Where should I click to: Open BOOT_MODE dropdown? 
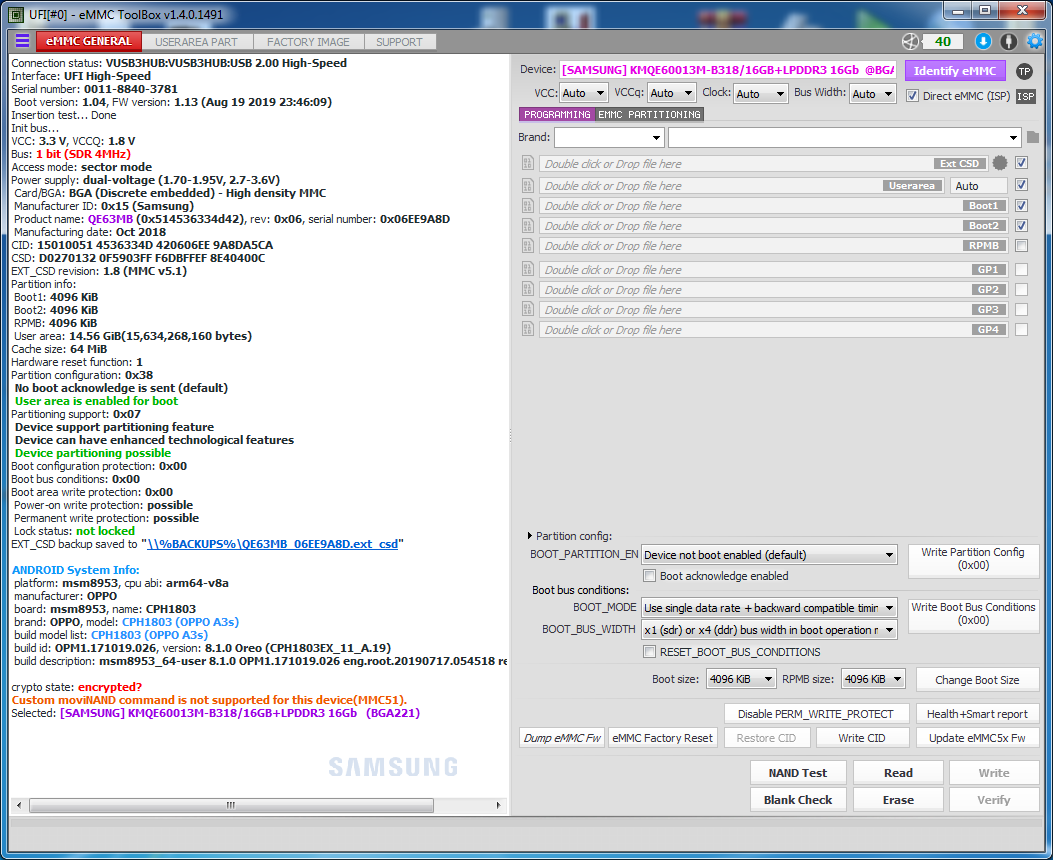(x=769, y=608)
